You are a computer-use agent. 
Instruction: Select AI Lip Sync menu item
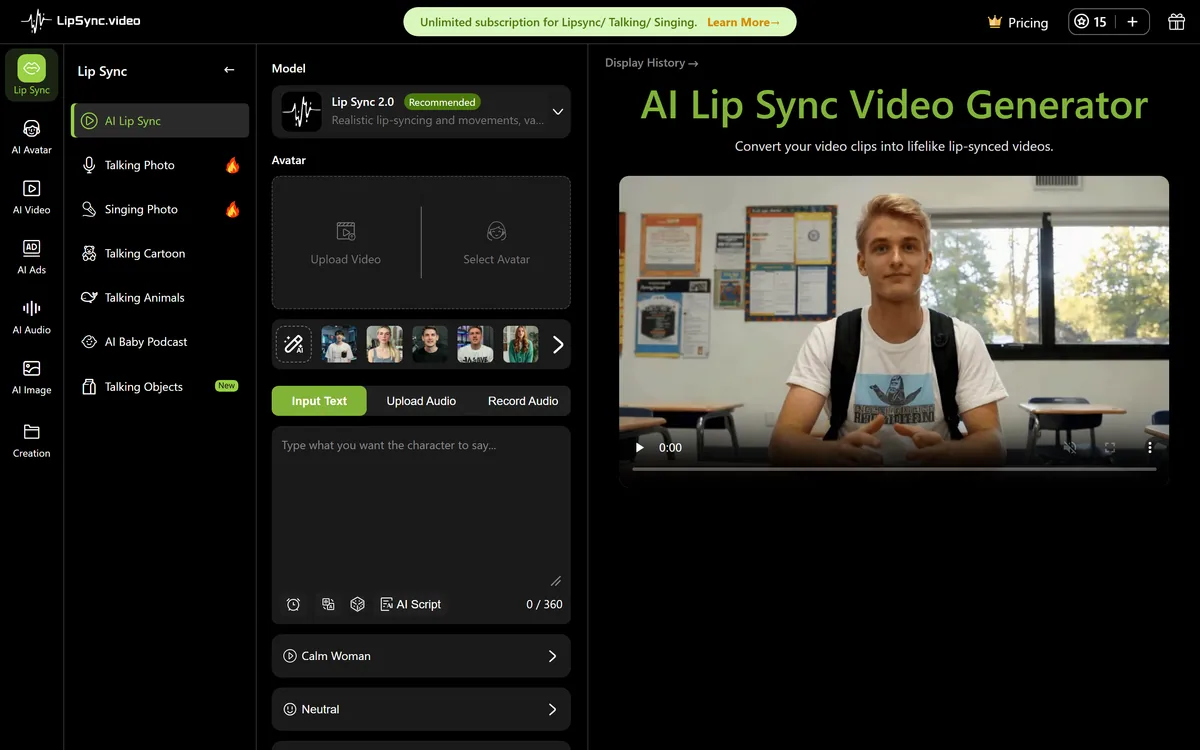[160, 121]
